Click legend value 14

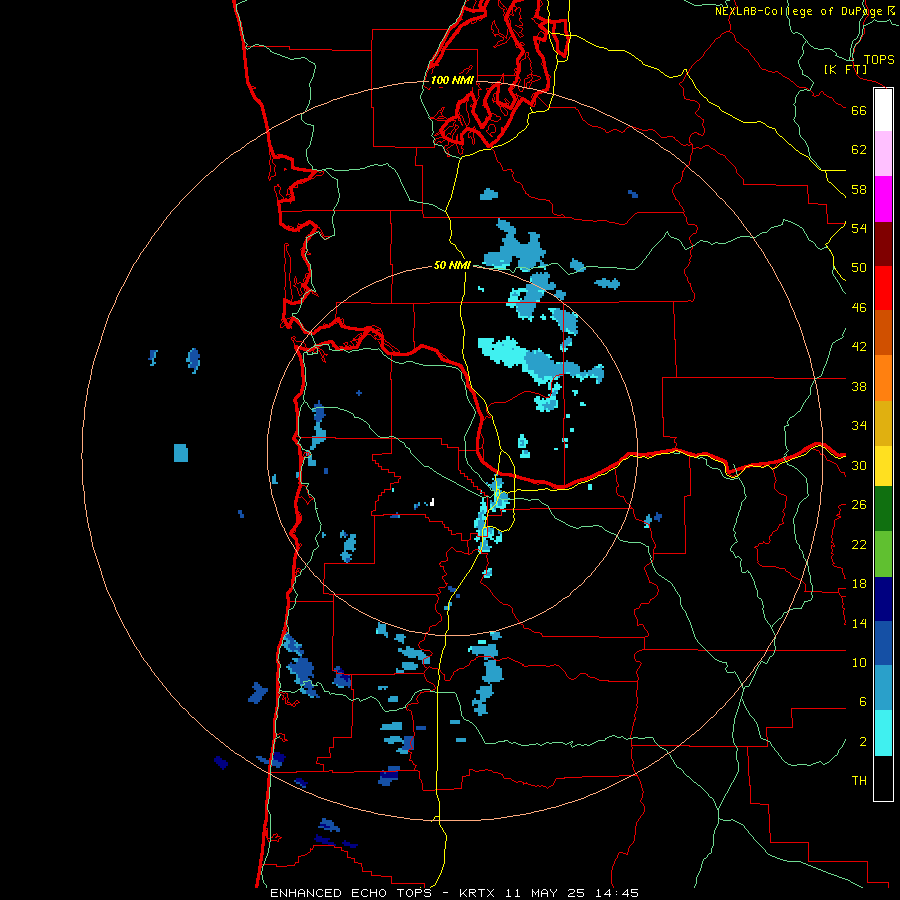pos(859,623)
